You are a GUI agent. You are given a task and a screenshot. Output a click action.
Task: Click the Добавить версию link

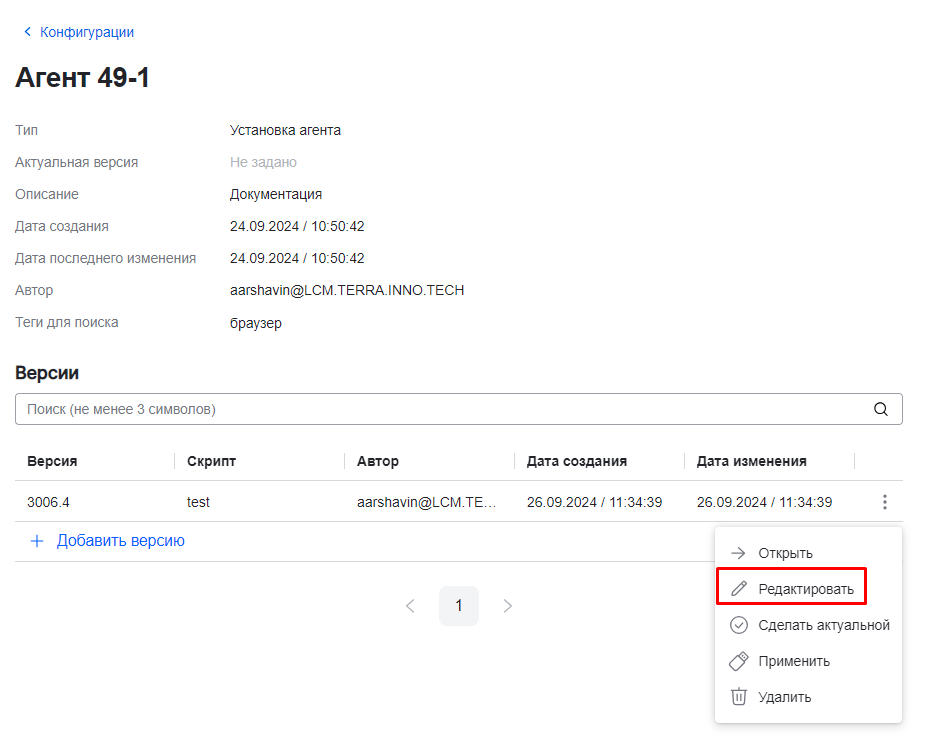tap(120, 541)
